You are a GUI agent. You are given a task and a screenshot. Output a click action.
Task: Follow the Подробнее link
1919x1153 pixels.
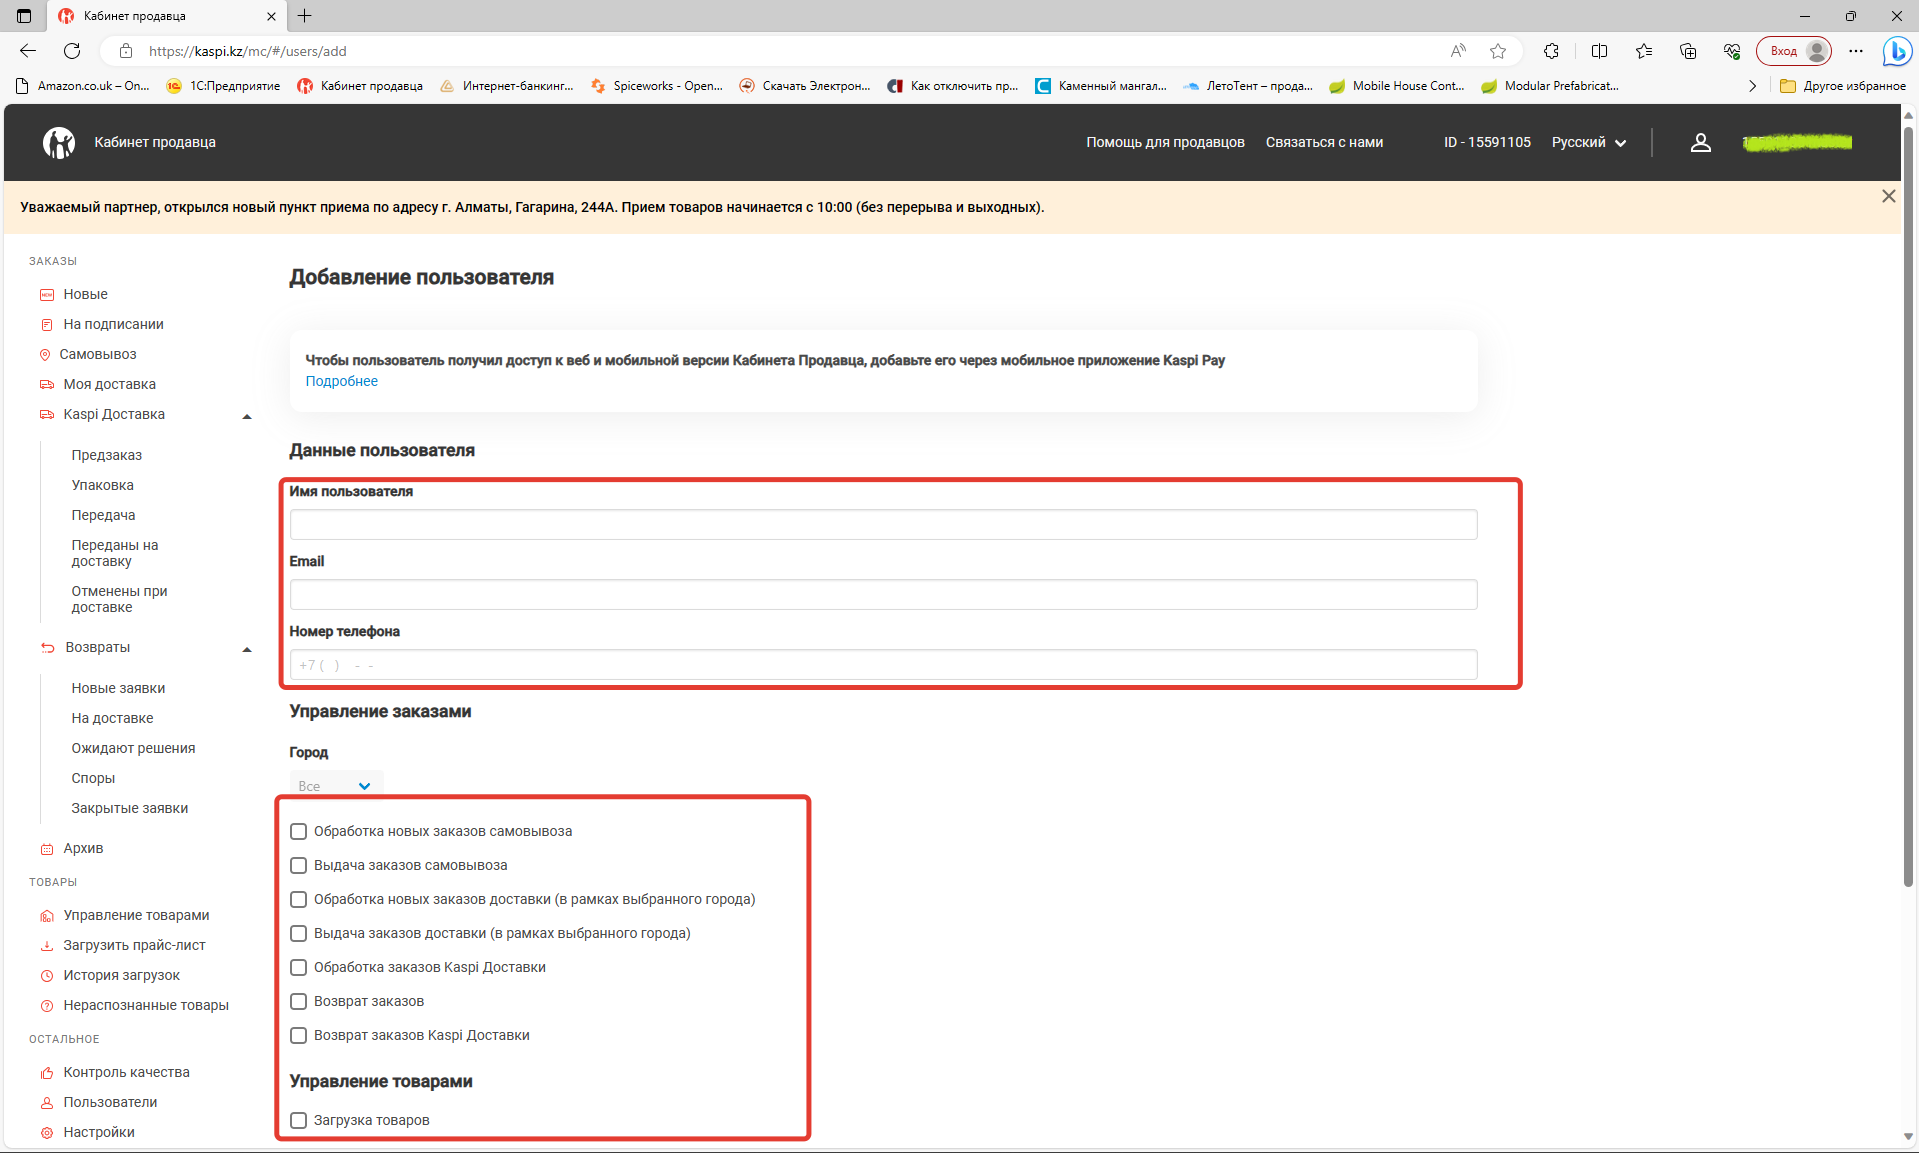point(341,381)
